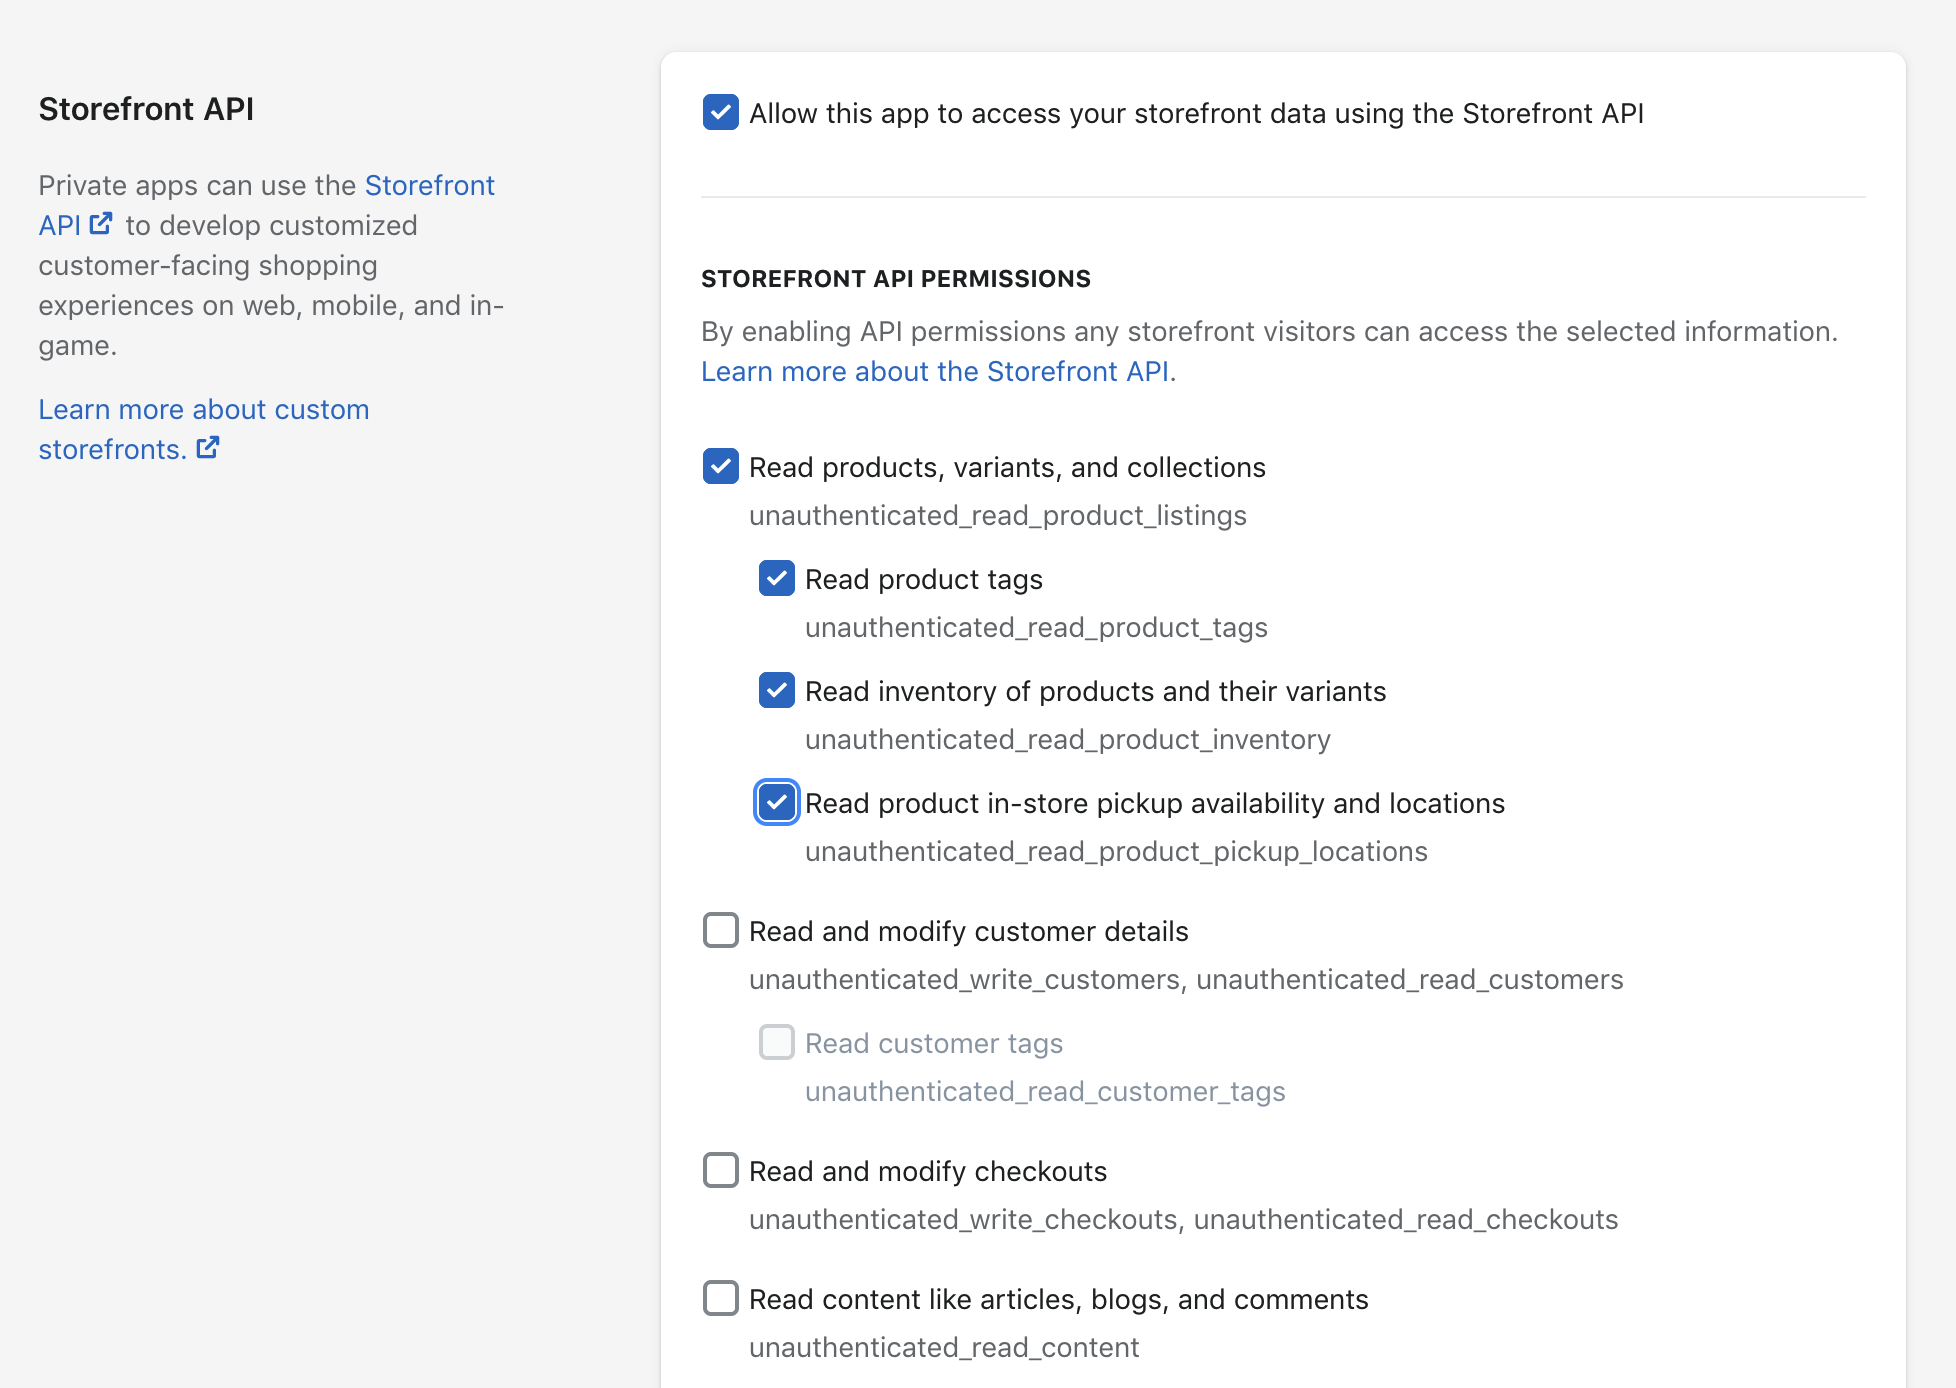The width and height of the screenshot is (1956, 1388).
Task: Toggle Read inventory of products checkbox
Action: tap(776, 691)
